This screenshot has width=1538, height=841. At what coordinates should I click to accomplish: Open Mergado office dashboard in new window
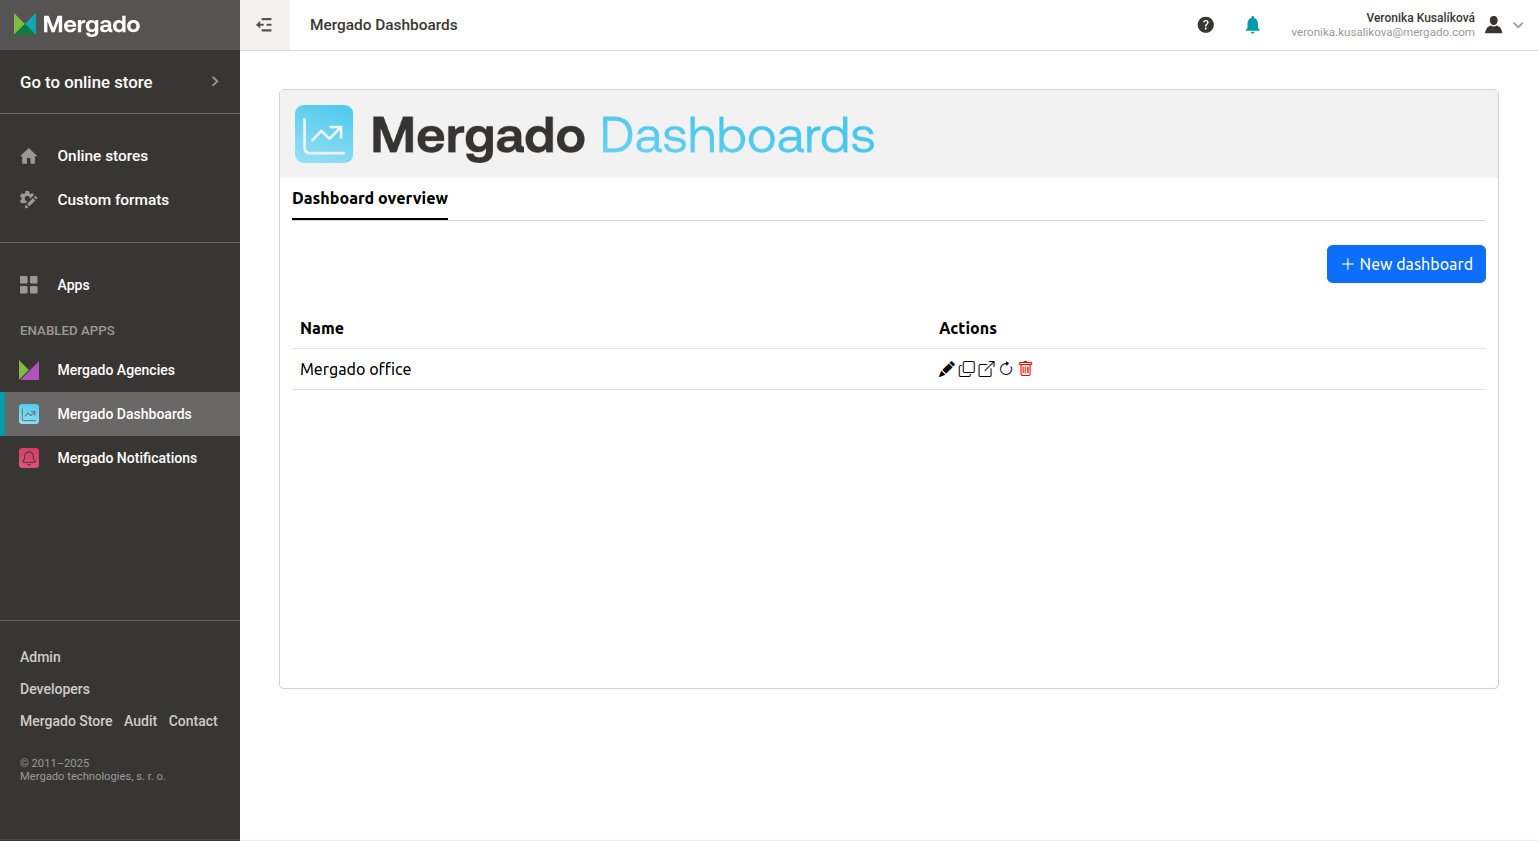987,369
